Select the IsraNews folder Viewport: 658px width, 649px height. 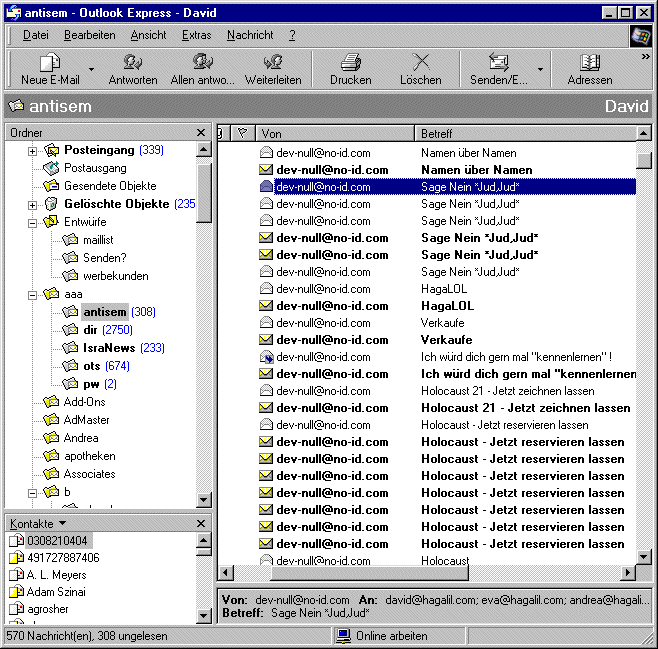[109, 348]
